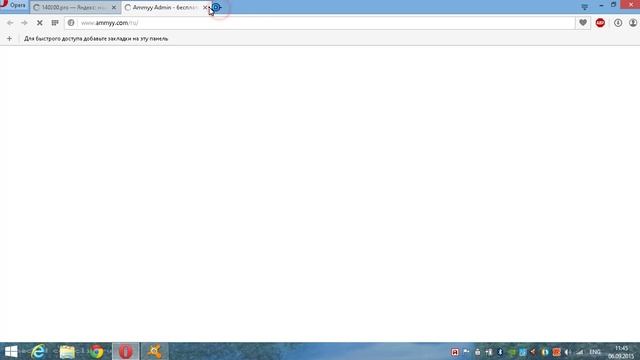
Task: Go back to previous page
Action: [10, 23]
